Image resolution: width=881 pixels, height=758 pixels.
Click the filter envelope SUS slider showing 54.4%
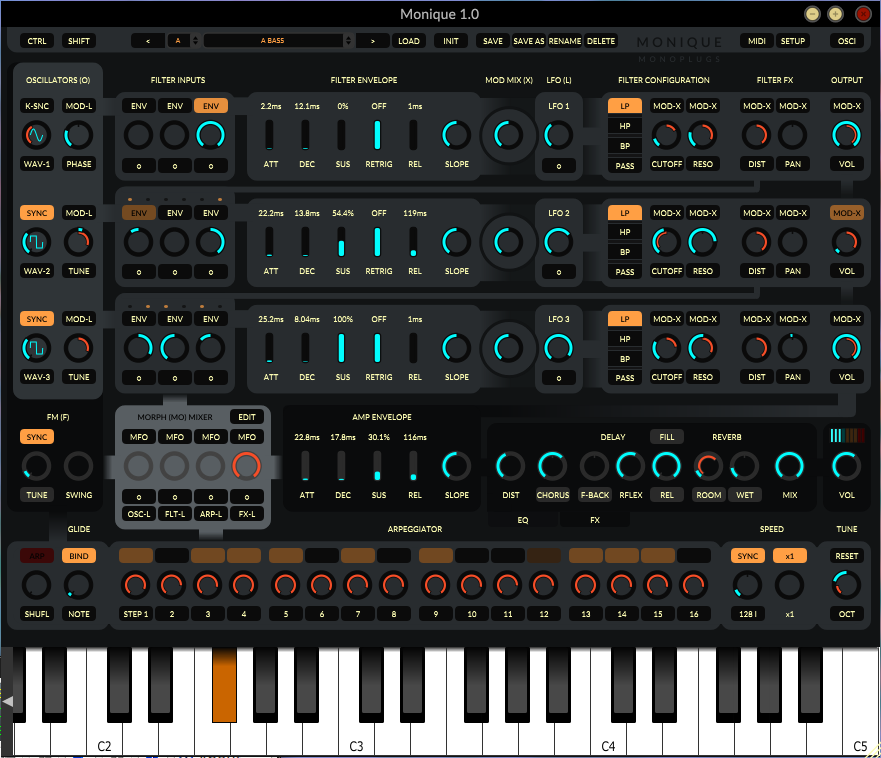342,242
